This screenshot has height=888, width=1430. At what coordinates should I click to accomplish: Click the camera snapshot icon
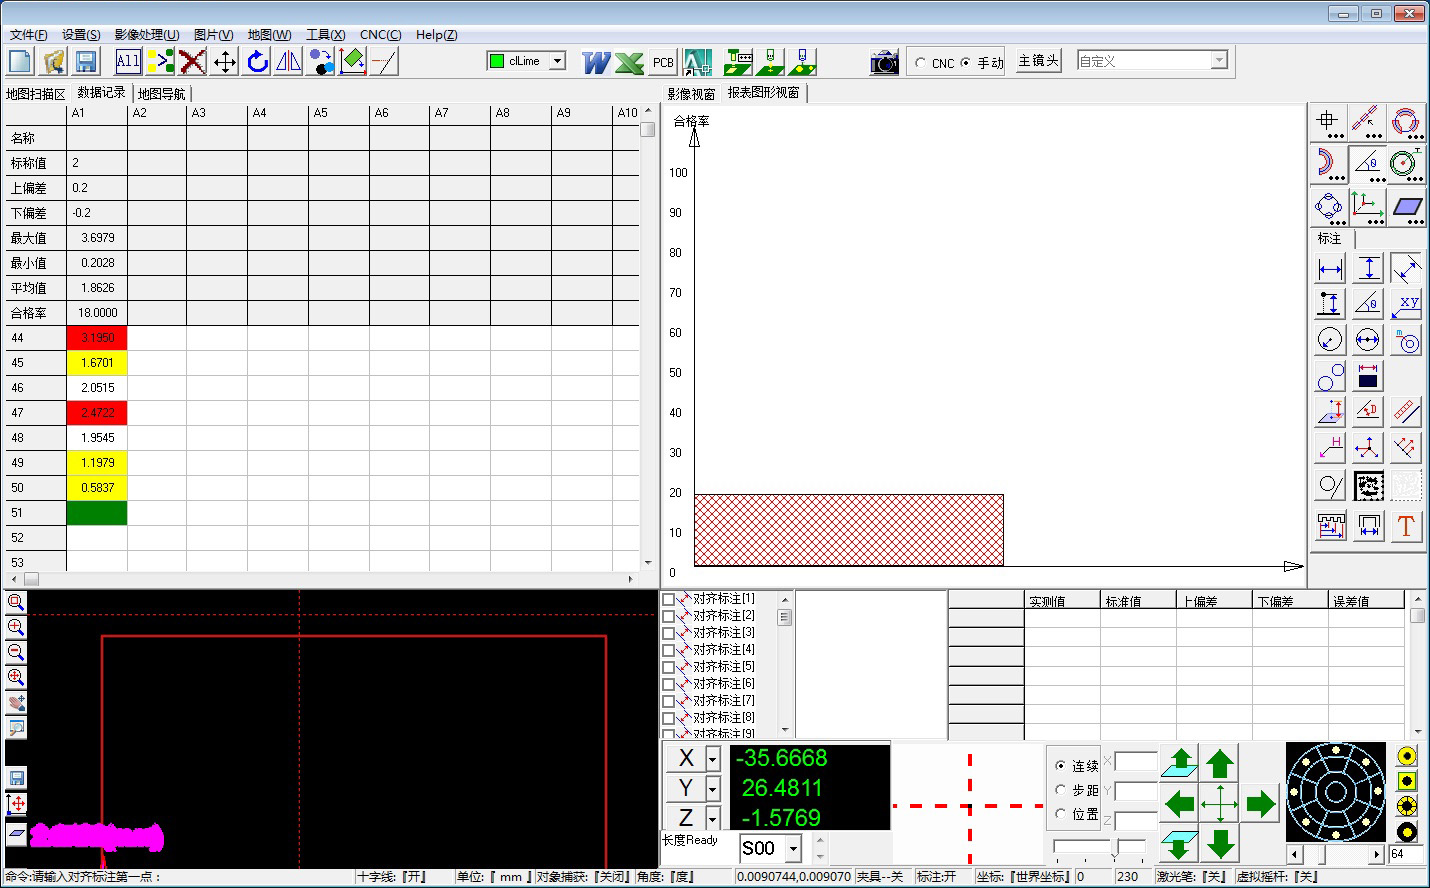[884, 62]
